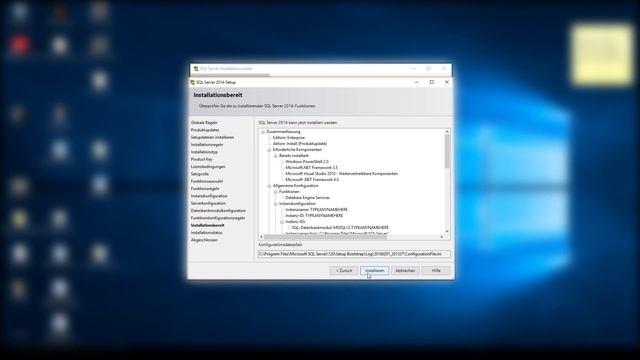
Task: Go back with the Zurück button
Action: [x=344, y=271]
